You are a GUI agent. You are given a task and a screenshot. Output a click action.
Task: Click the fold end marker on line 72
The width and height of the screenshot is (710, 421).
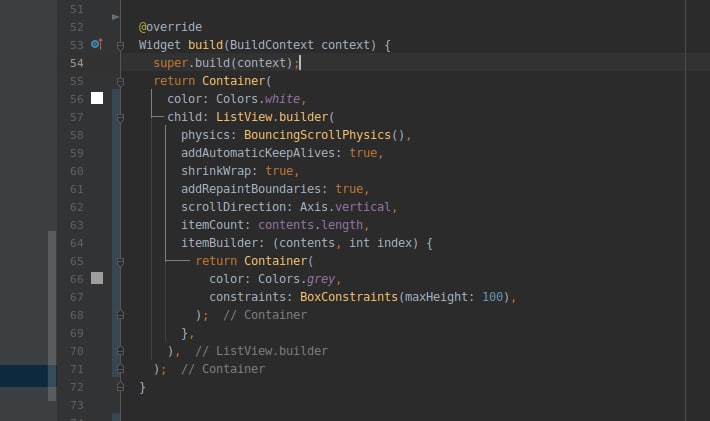coord(120,387)
